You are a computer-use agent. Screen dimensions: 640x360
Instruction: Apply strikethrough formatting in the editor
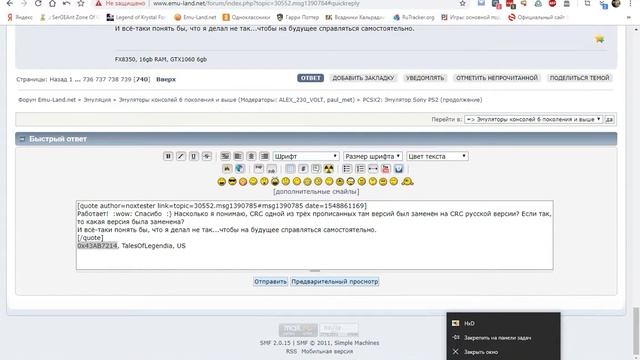point(207,156)
